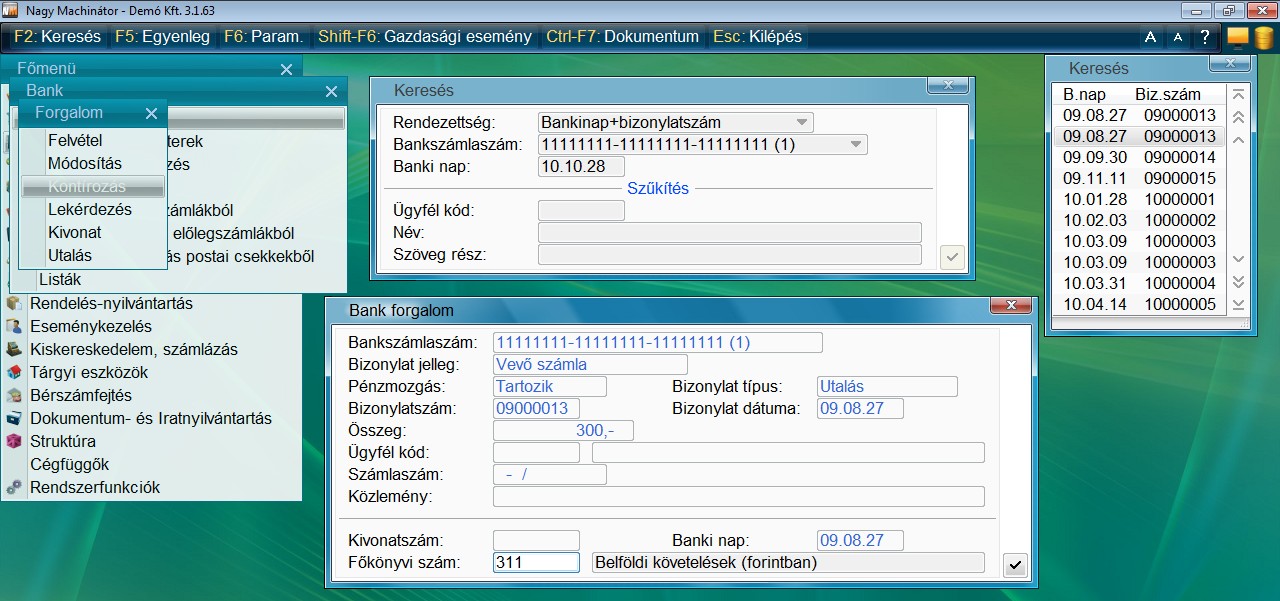
Task: Open Tárgyi eszközök module icon
Action: [14, 372]
